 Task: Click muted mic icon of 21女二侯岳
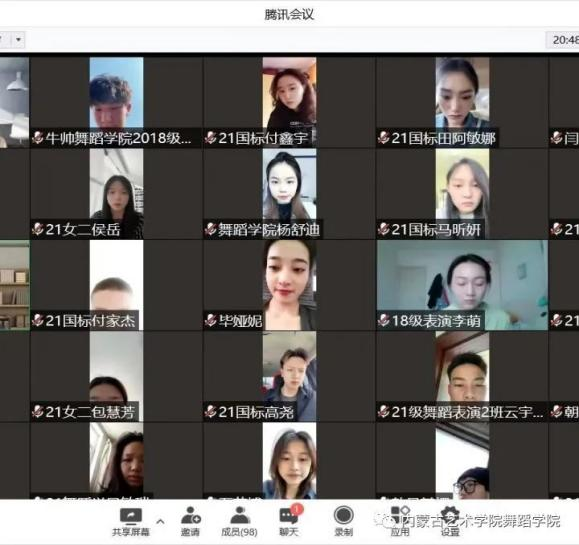pyautogui.click(x=38, y=229)
